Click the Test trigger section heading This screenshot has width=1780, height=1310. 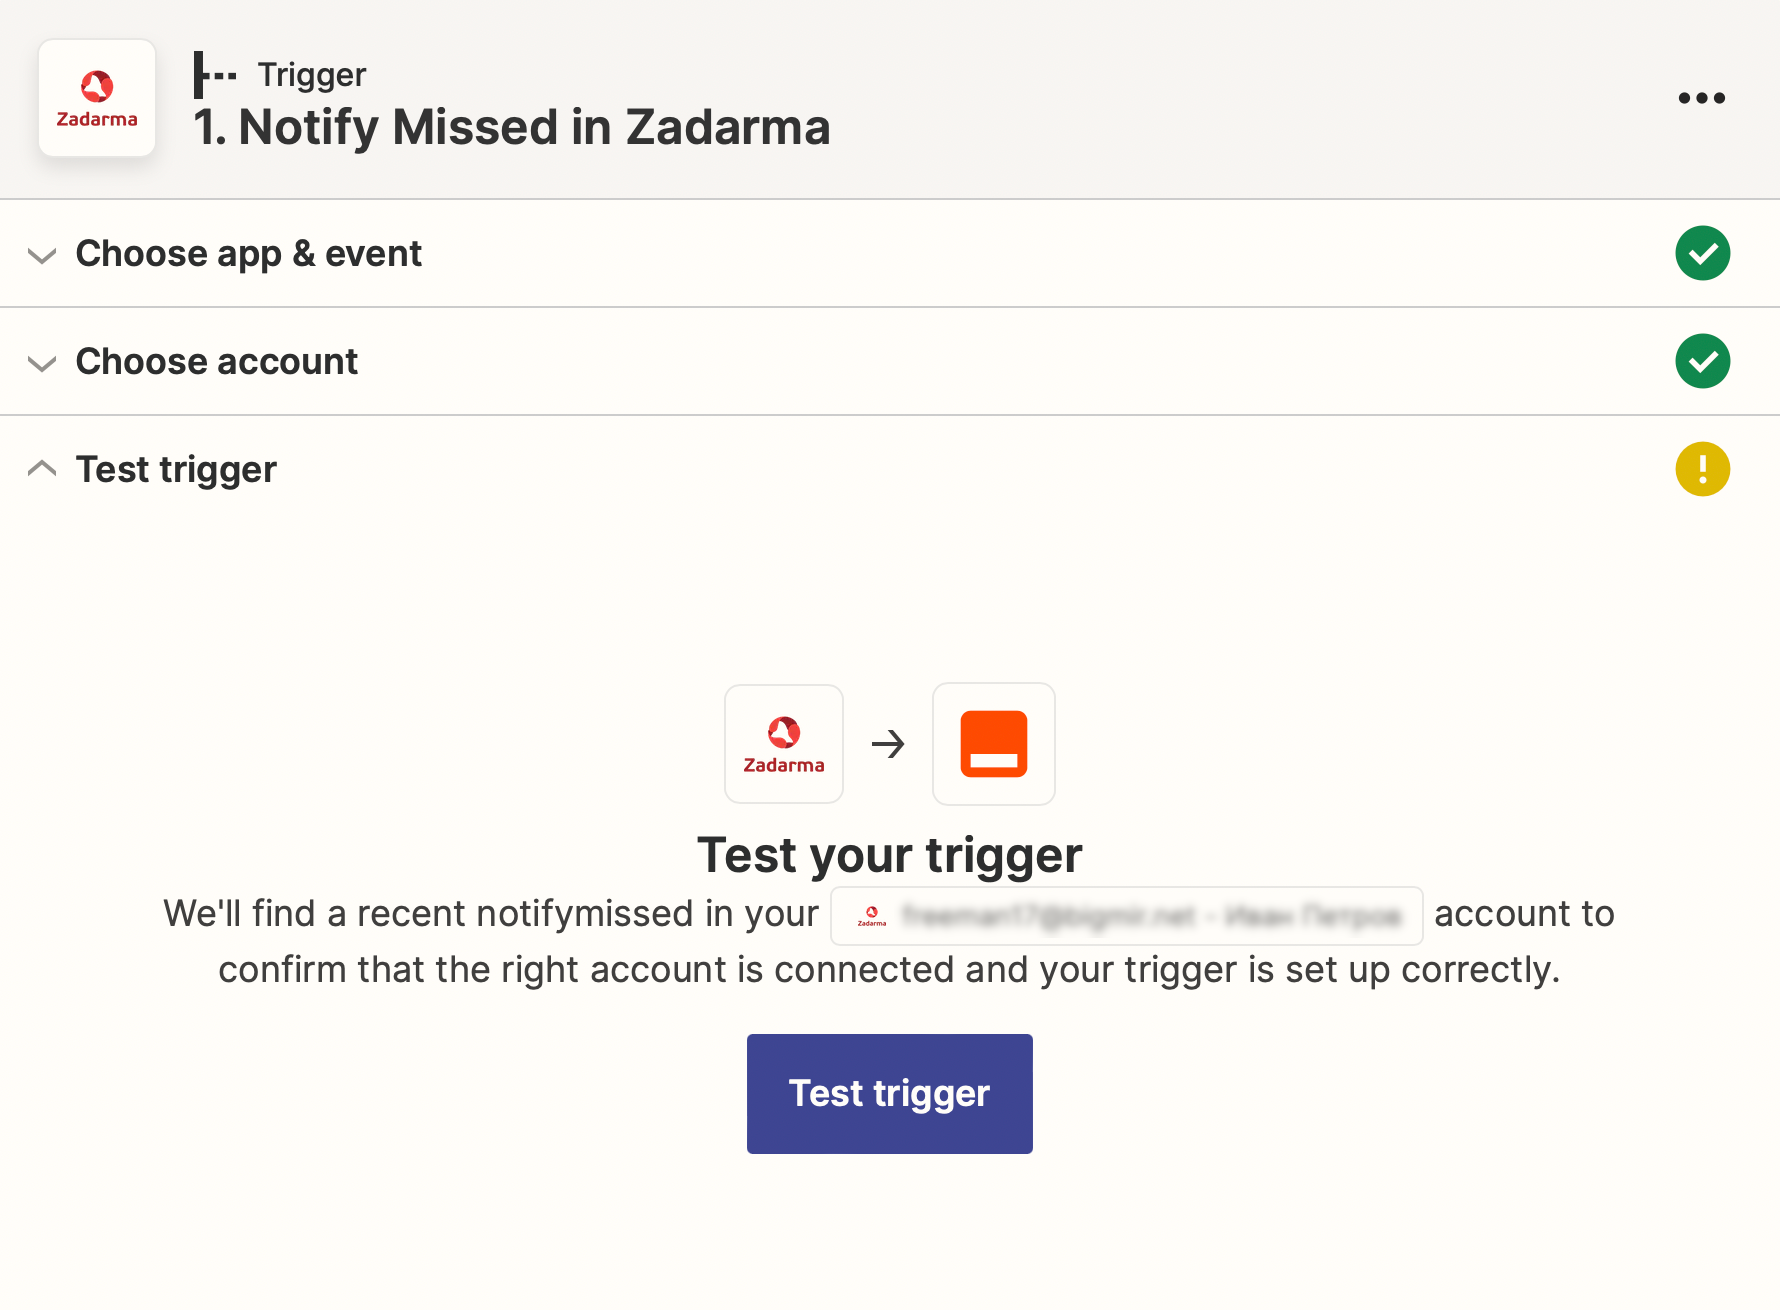point(176,470)
